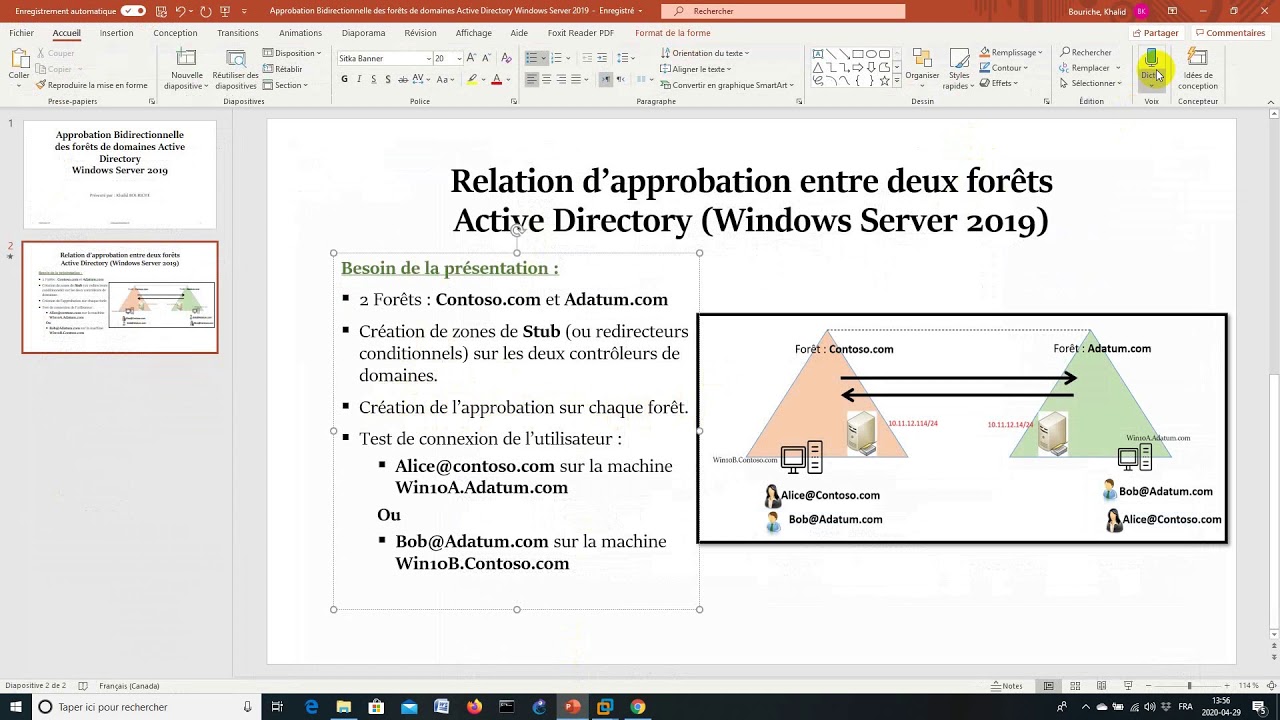Switch to the Insertion tab
The height and width of the screenshot is (720, 1280).
[116, 33]
